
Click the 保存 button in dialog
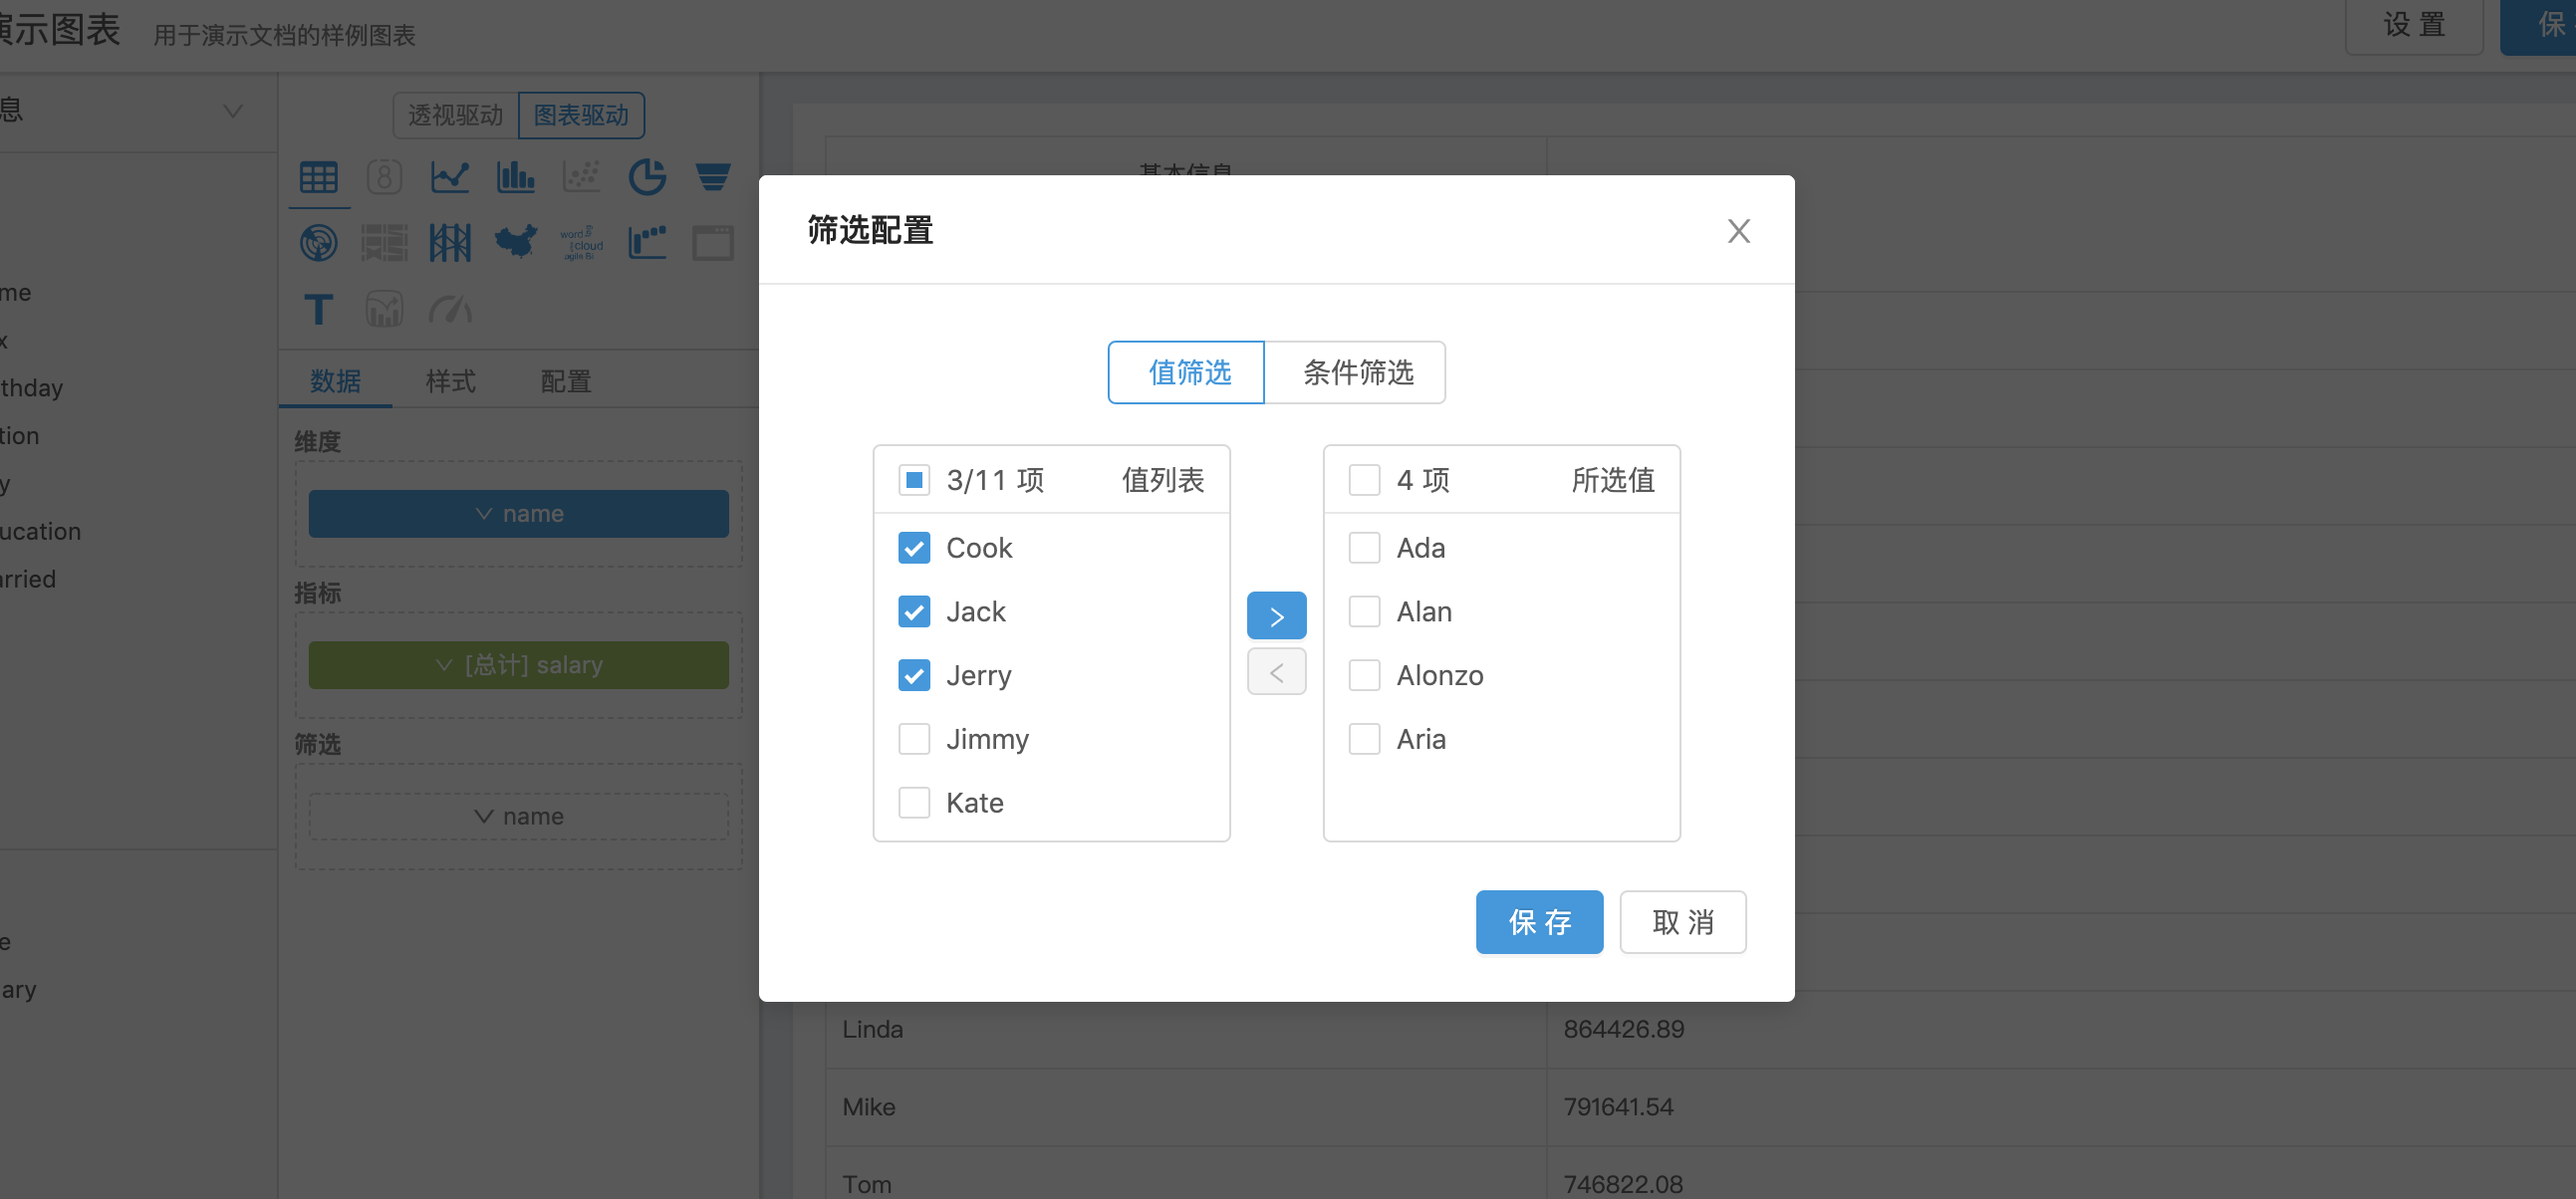(x=1538, y=921)
